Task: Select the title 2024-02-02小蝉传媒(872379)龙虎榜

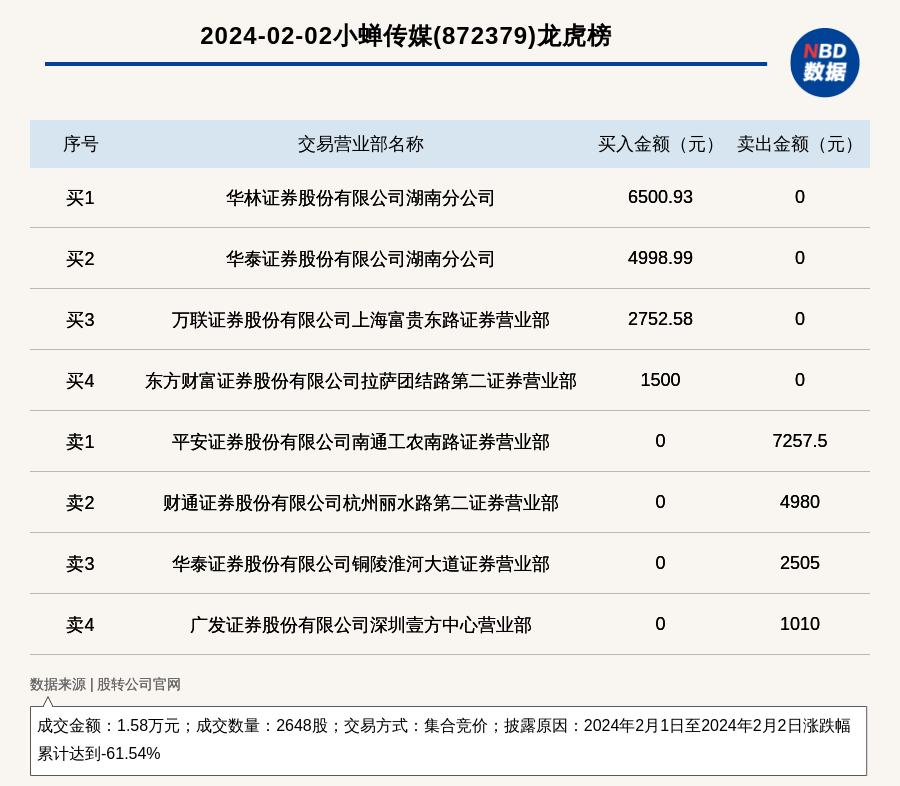Action: click(405, 36)
